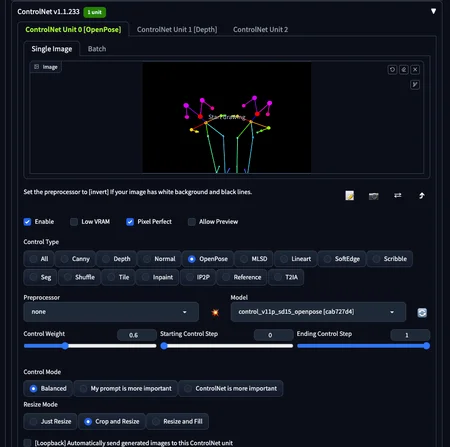Open the Batch tab
450x447 pixels.
[x=97, y=49]
